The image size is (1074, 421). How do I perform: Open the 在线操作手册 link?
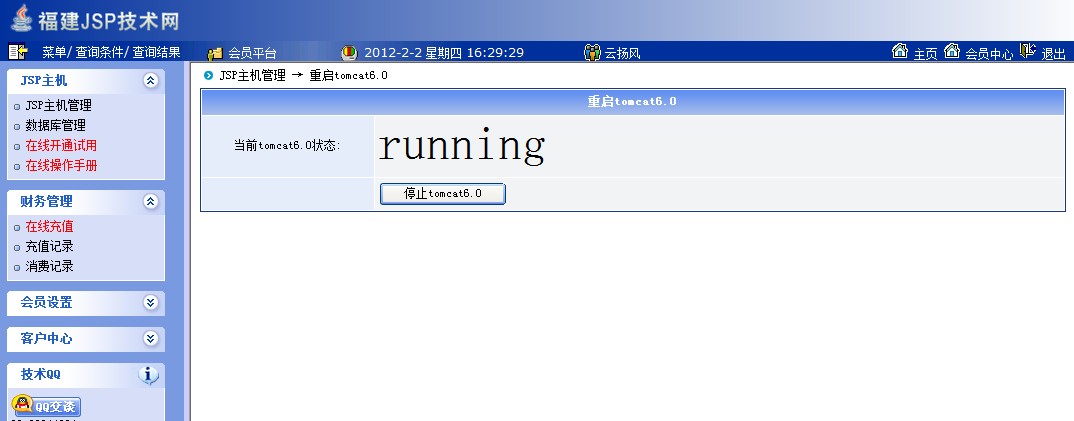61,165
